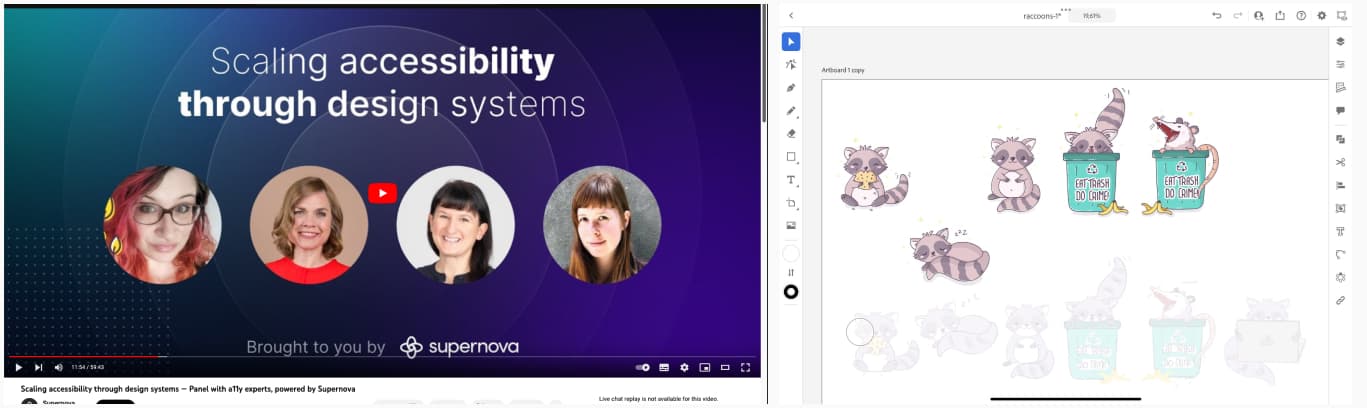The height and width of the screenshot is (408, 1367).
Task: Toggle theater mode on the video player
Action: [x=725, y=367]
